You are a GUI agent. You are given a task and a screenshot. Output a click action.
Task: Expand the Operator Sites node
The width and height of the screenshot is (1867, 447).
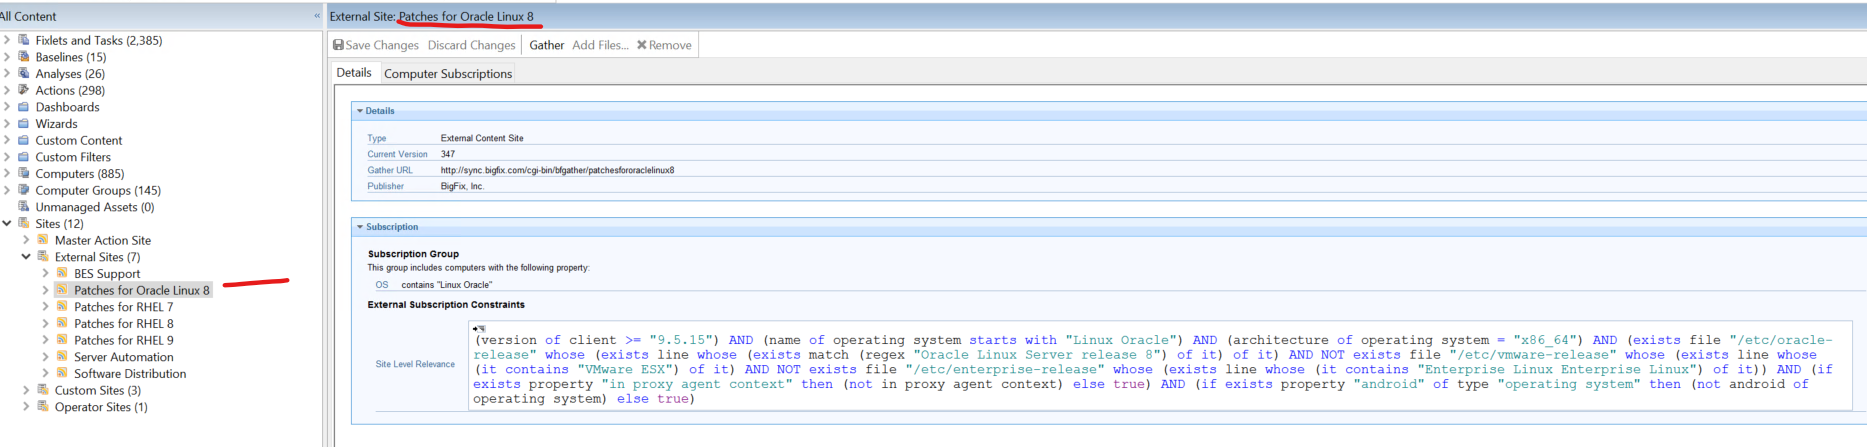tap(26, 407)
